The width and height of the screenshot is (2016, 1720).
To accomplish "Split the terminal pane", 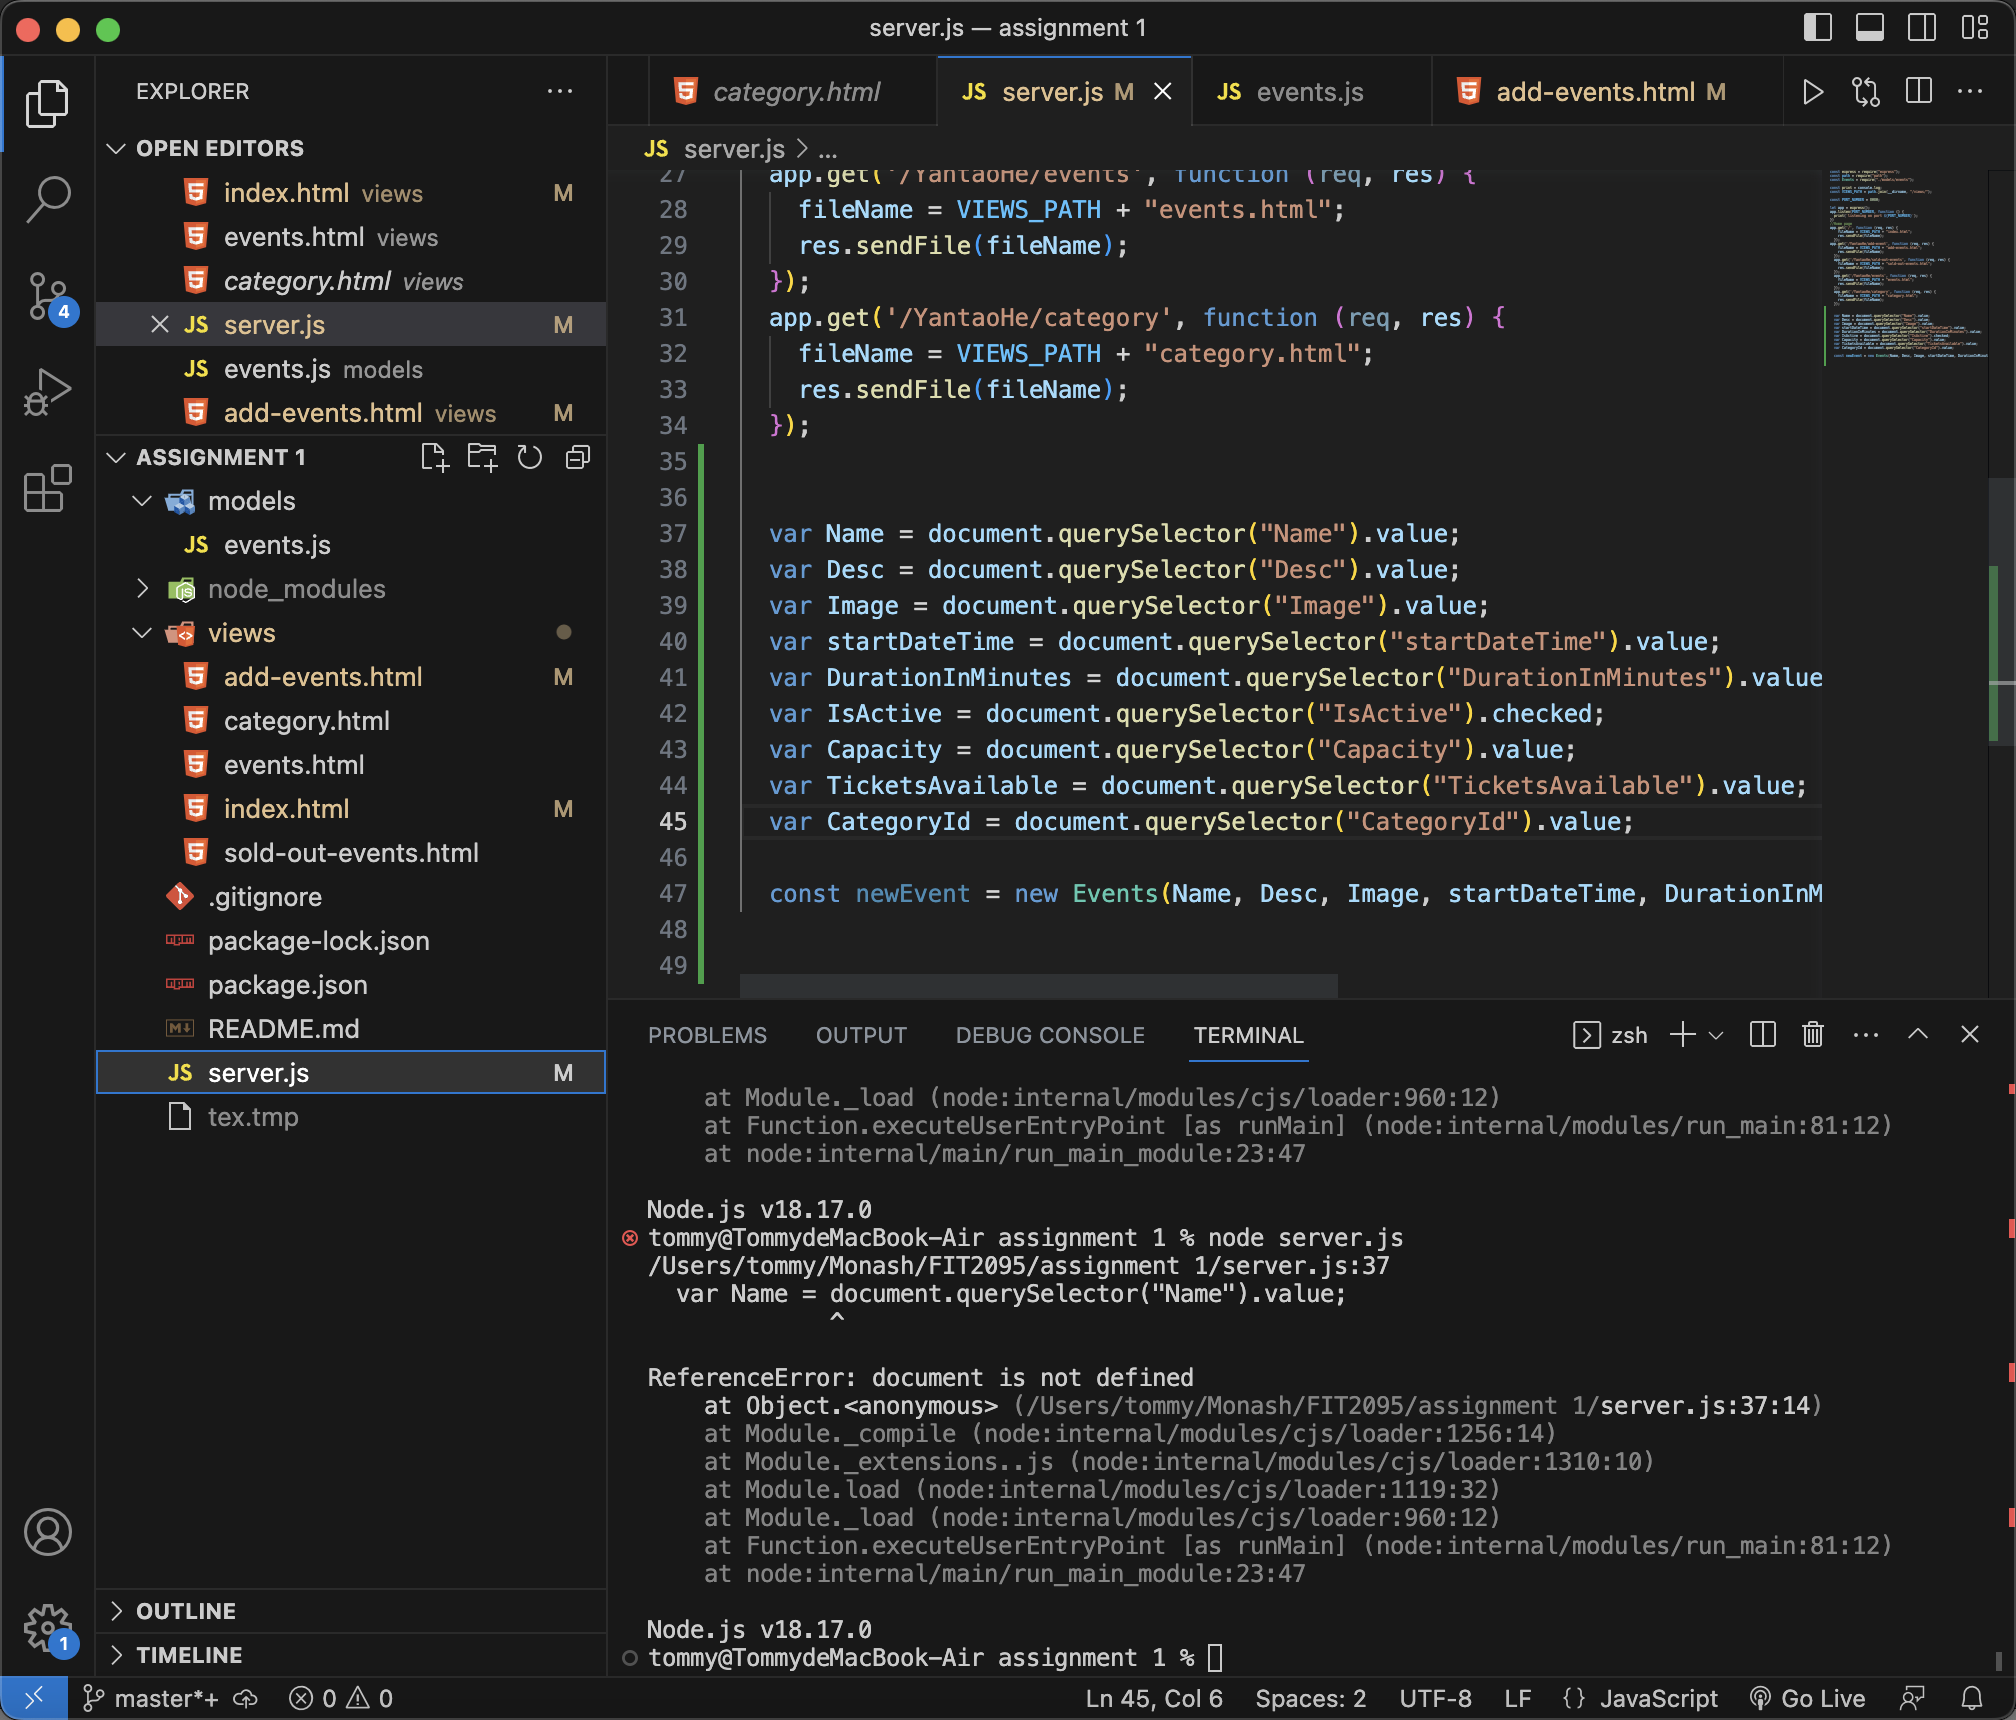I will [1763, 1035].
